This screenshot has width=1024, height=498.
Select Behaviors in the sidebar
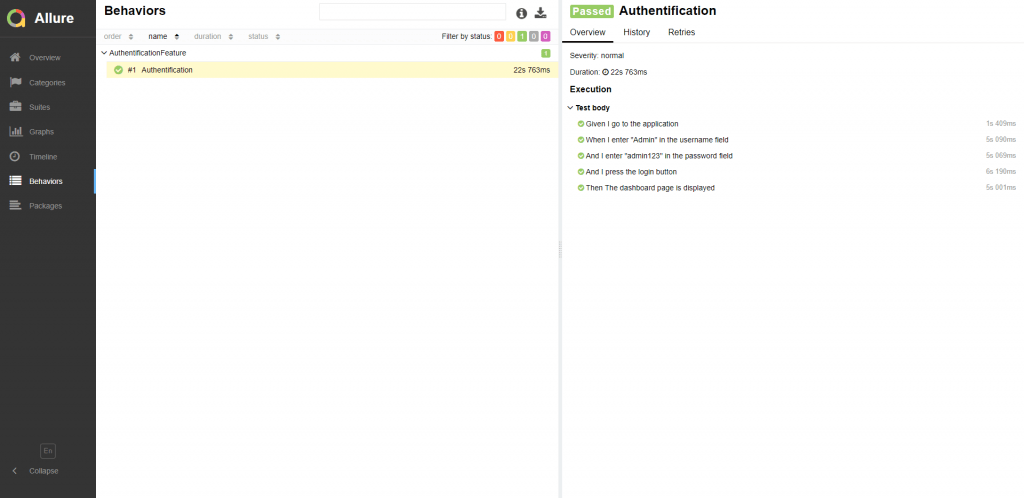coord(48,181)
